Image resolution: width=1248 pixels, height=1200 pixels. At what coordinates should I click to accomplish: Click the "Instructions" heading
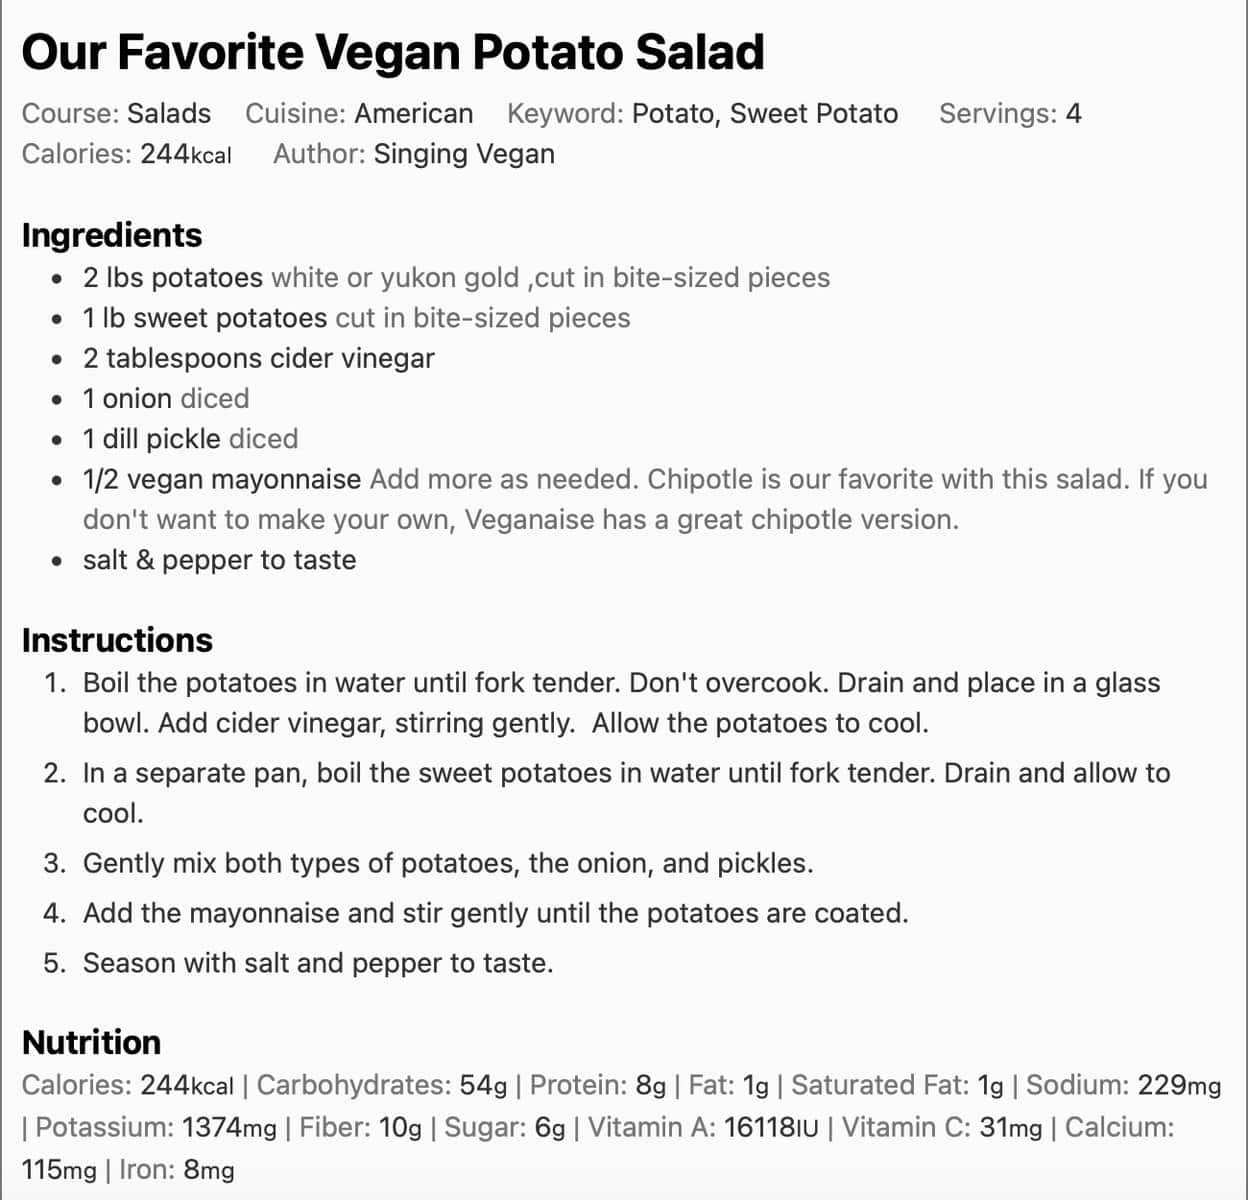(x=117, y=640)
